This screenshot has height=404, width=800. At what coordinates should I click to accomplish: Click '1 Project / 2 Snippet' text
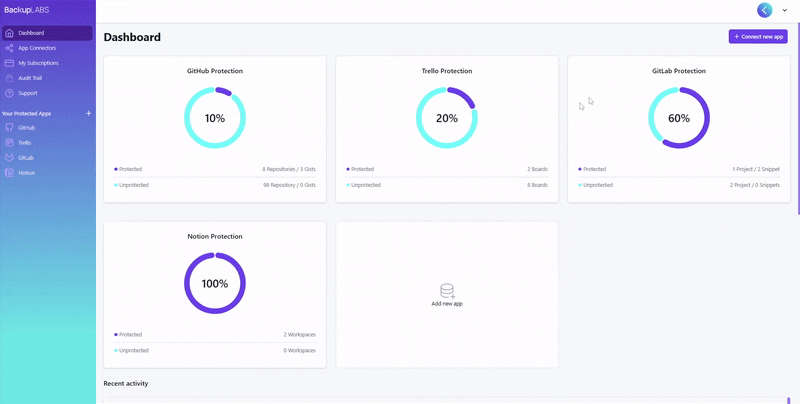756,169
